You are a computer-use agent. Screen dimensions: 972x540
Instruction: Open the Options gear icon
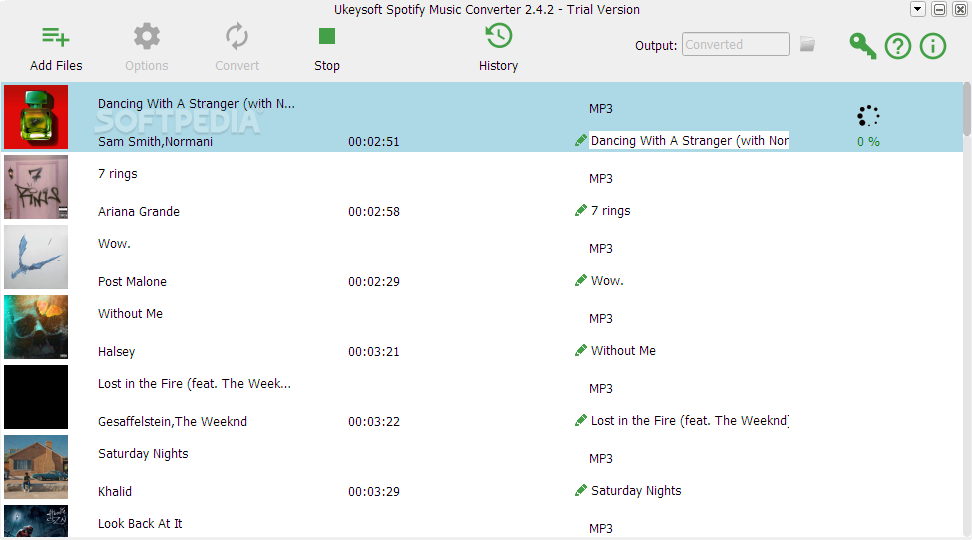147,37
